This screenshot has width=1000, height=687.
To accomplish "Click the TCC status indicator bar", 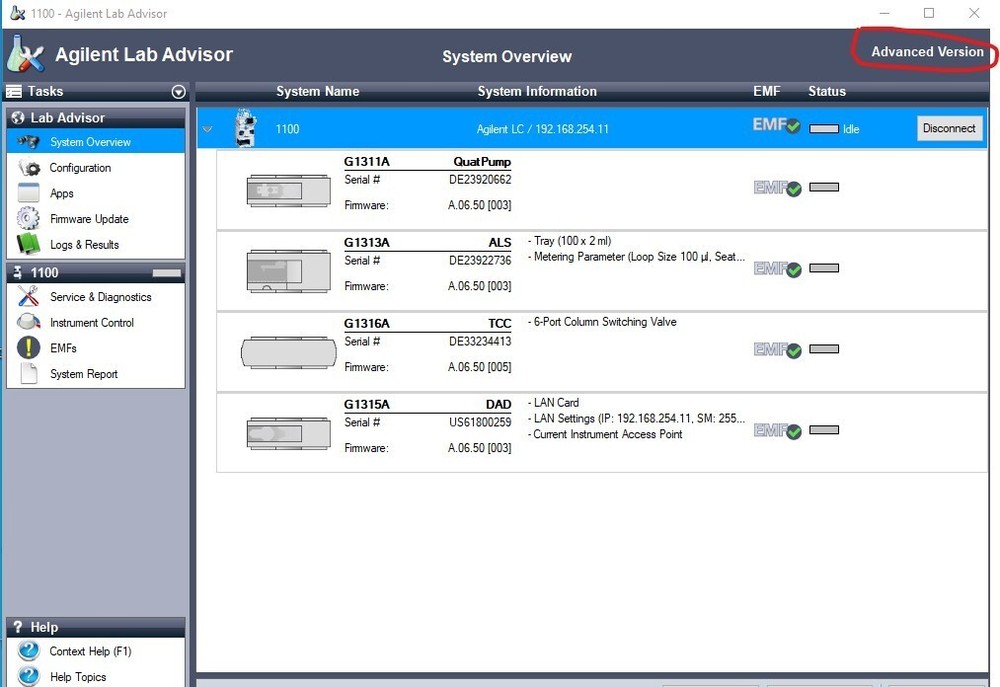I will coord(823,349).
